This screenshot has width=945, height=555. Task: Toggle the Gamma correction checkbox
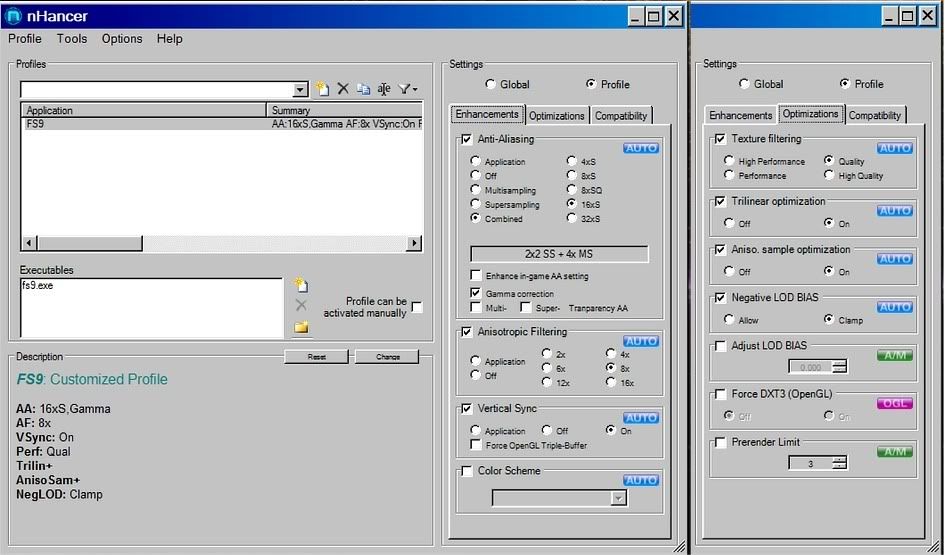tap(476, 294)
